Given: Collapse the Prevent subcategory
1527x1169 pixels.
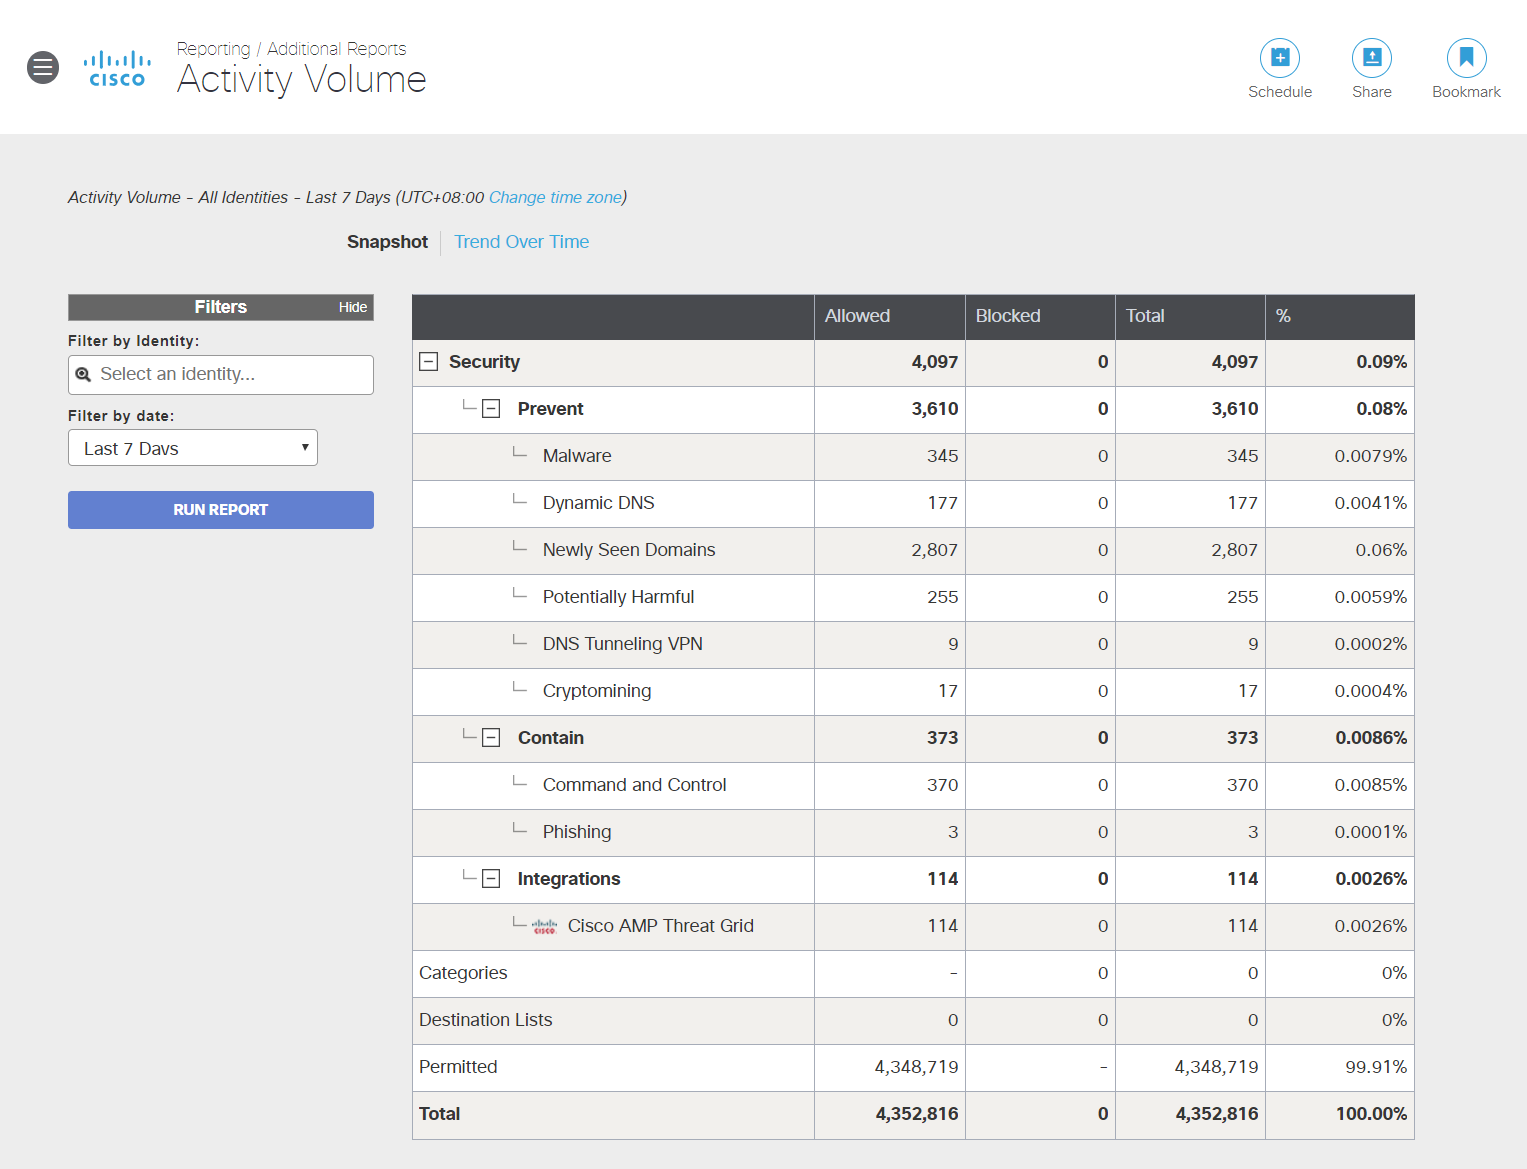Looking at the screenshot, I should (x=490, y=408).
